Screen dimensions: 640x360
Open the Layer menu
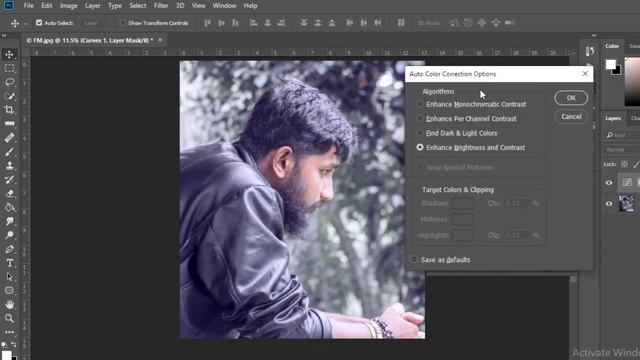coord(93,6)
